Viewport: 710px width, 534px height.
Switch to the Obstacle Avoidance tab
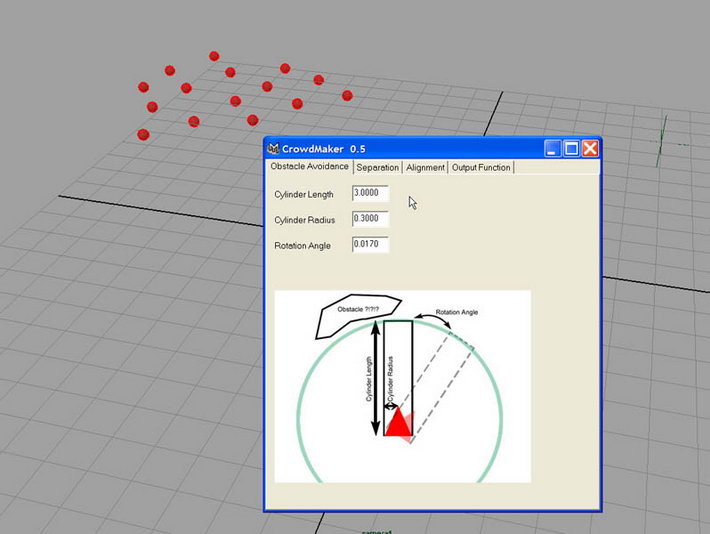[309, 166]
